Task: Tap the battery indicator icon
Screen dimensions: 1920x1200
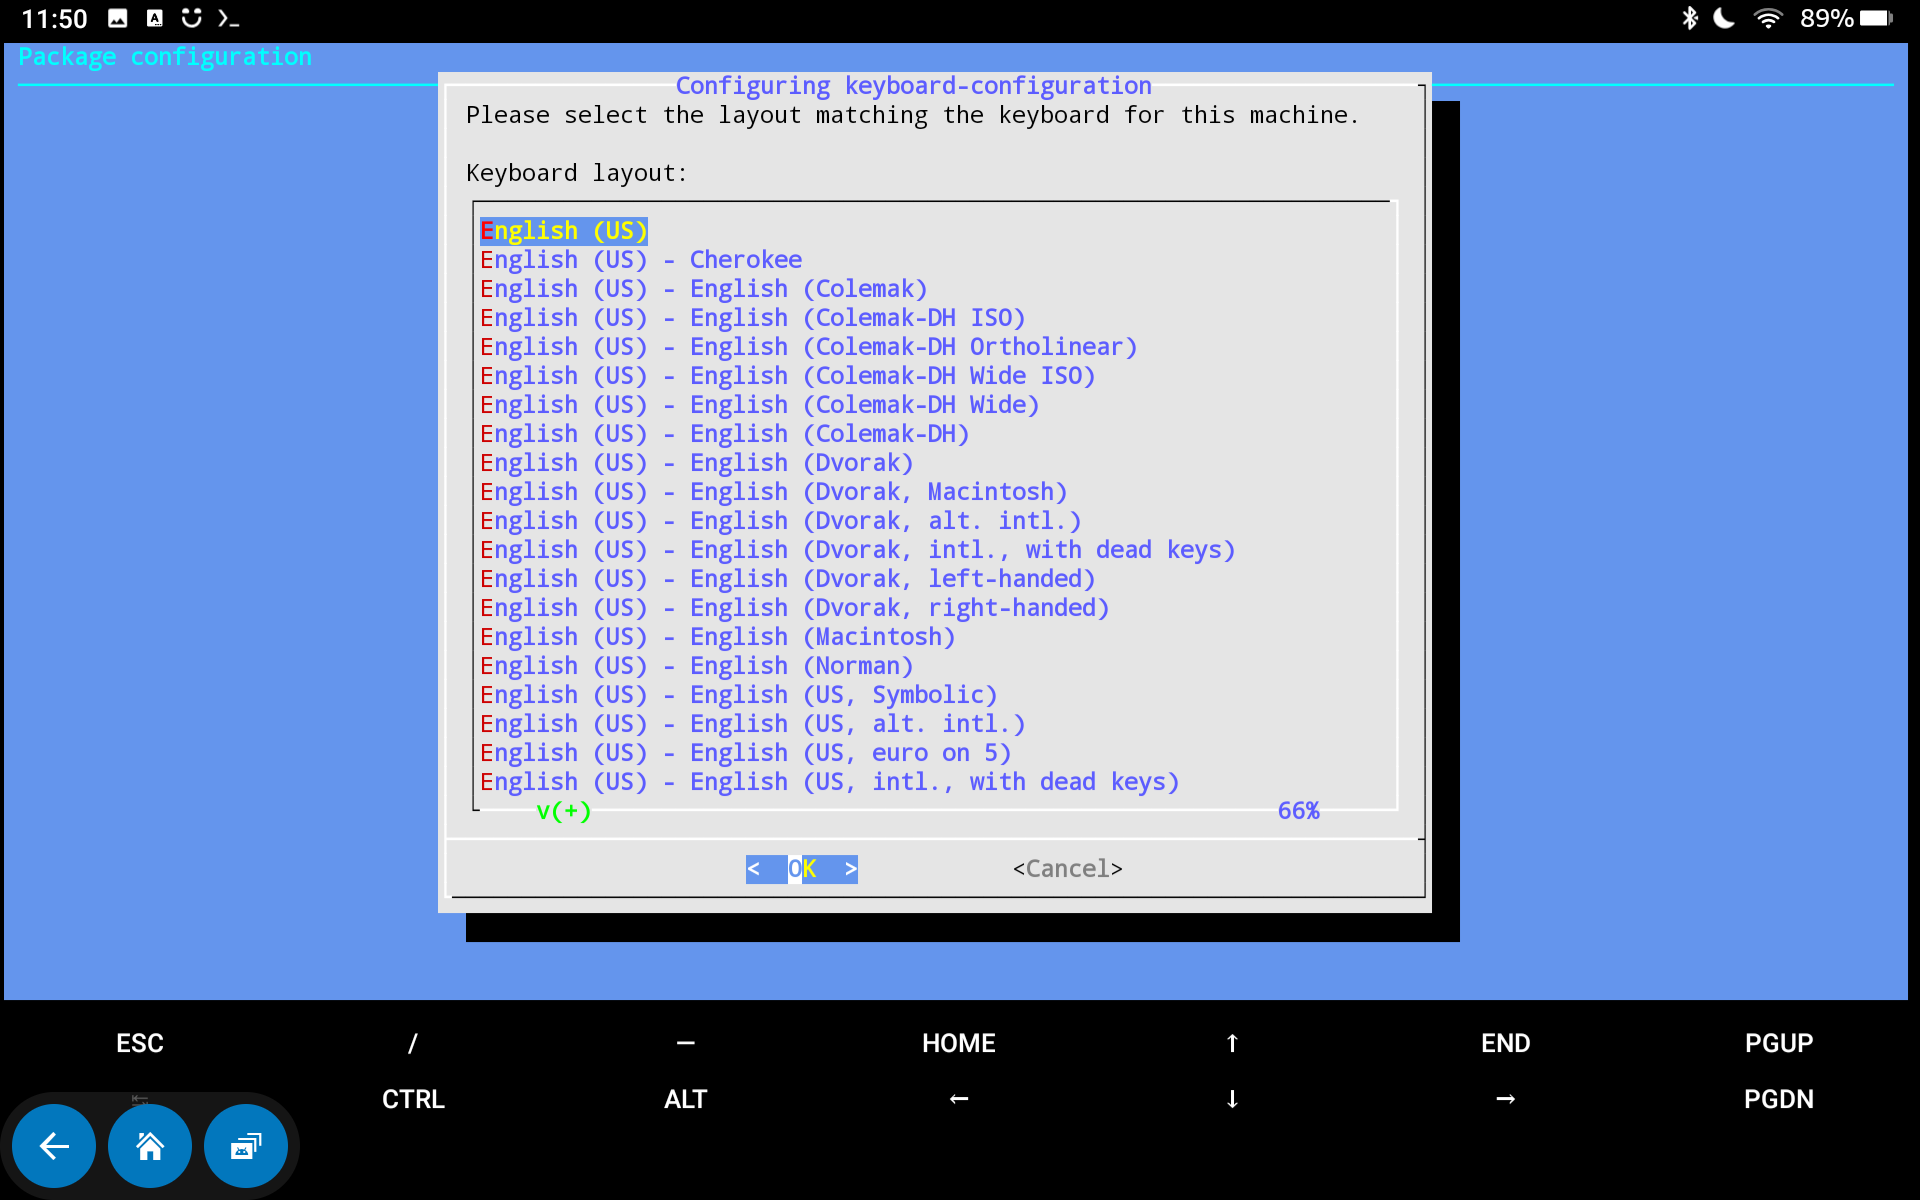Action: [1876, 18]
